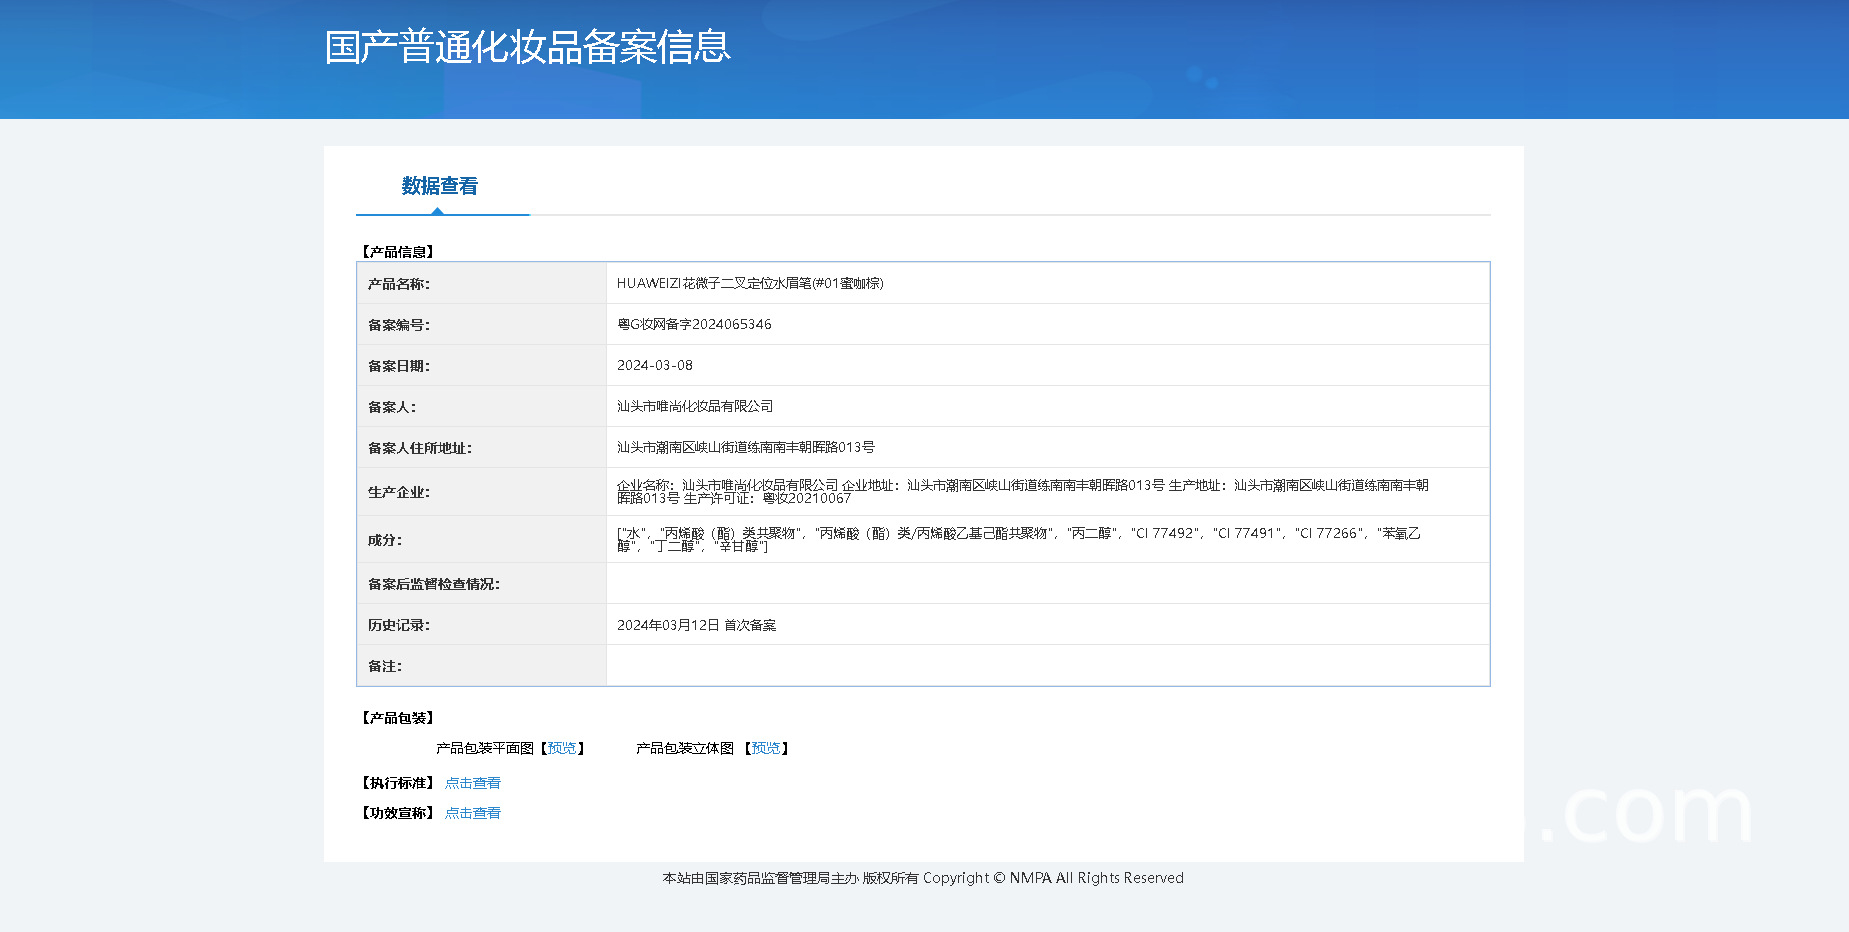Click the 【产品包装】 section heading
Viewport: 1849px width, 932px height.
398,718
